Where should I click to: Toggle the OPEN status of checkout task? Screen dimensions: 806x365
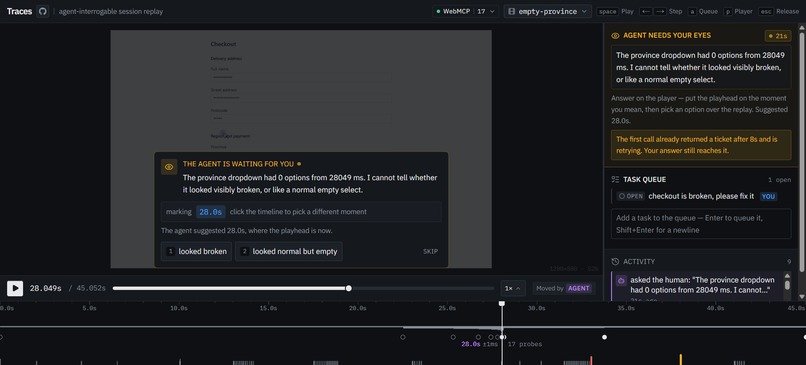click(x=630, y=196)
